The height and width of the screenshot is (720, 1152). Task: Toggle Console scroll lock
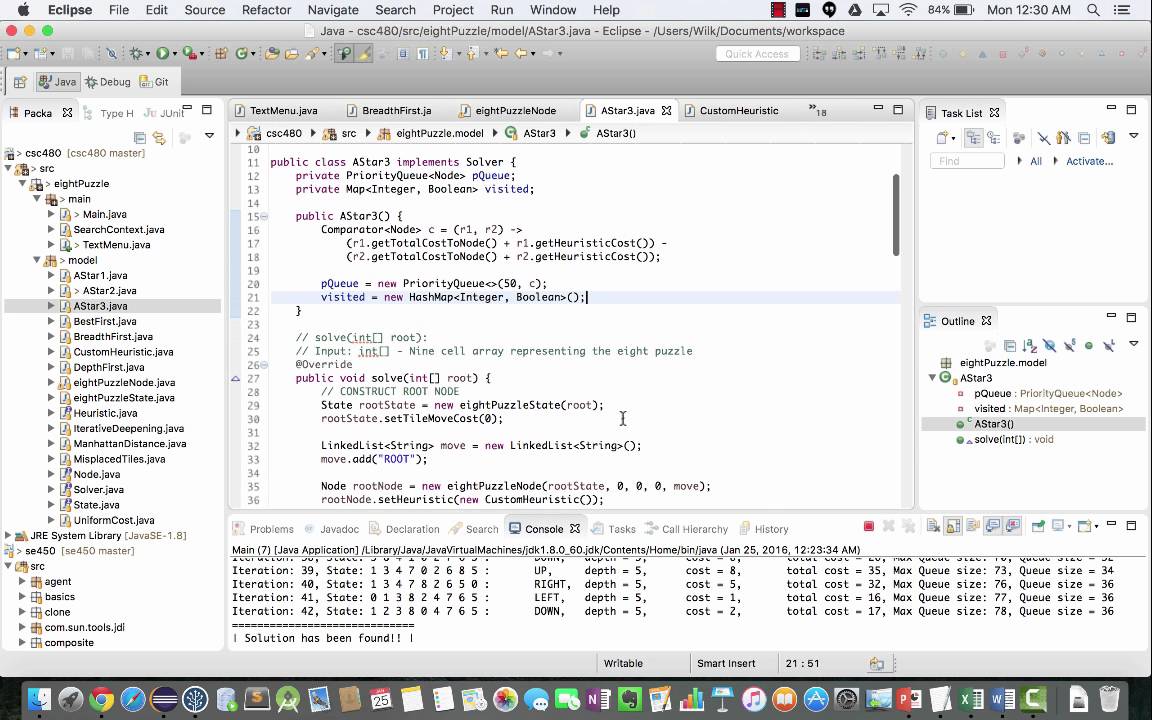[953, 526]
